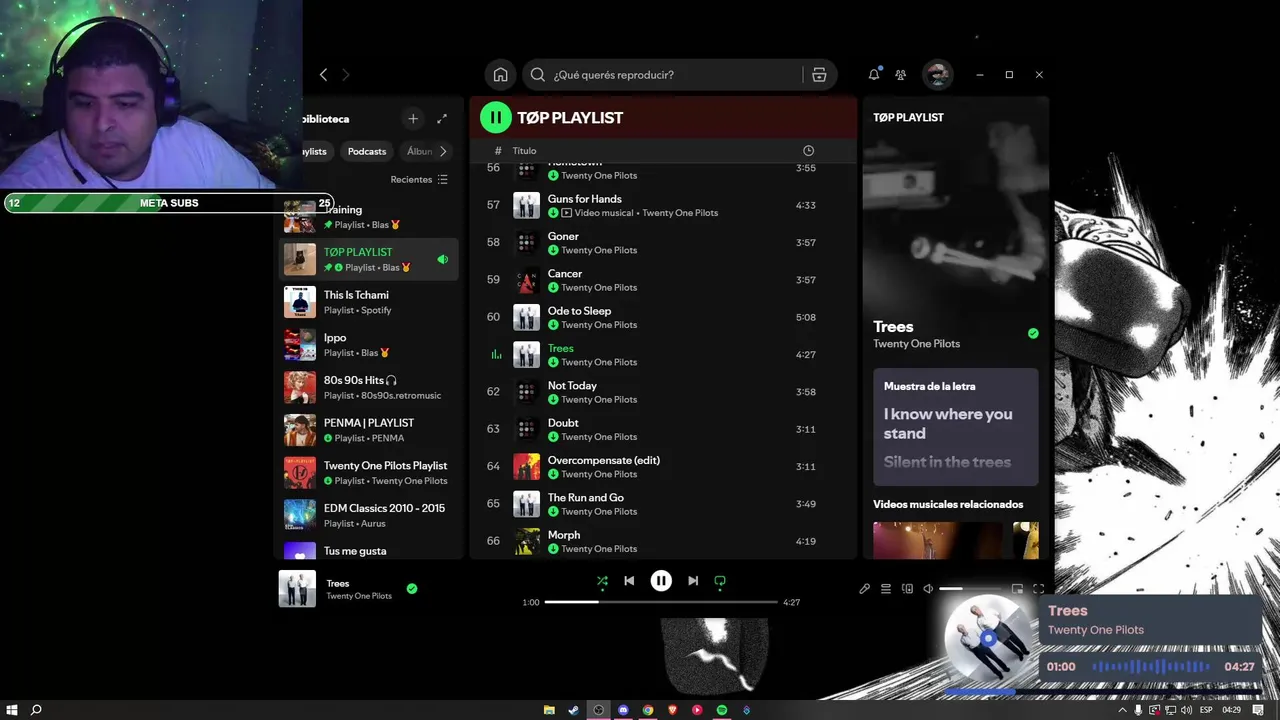Open Tus me gusta liked songs
The height and width of the screenshot is (720, 1280).
pos(369,551)
